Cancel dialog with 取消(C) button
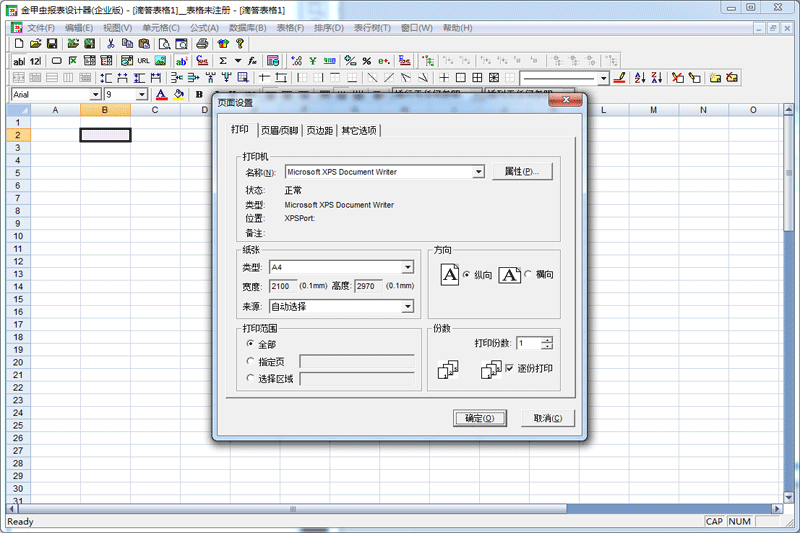This screenshot has width=800, height=533. tap(548, 418)
